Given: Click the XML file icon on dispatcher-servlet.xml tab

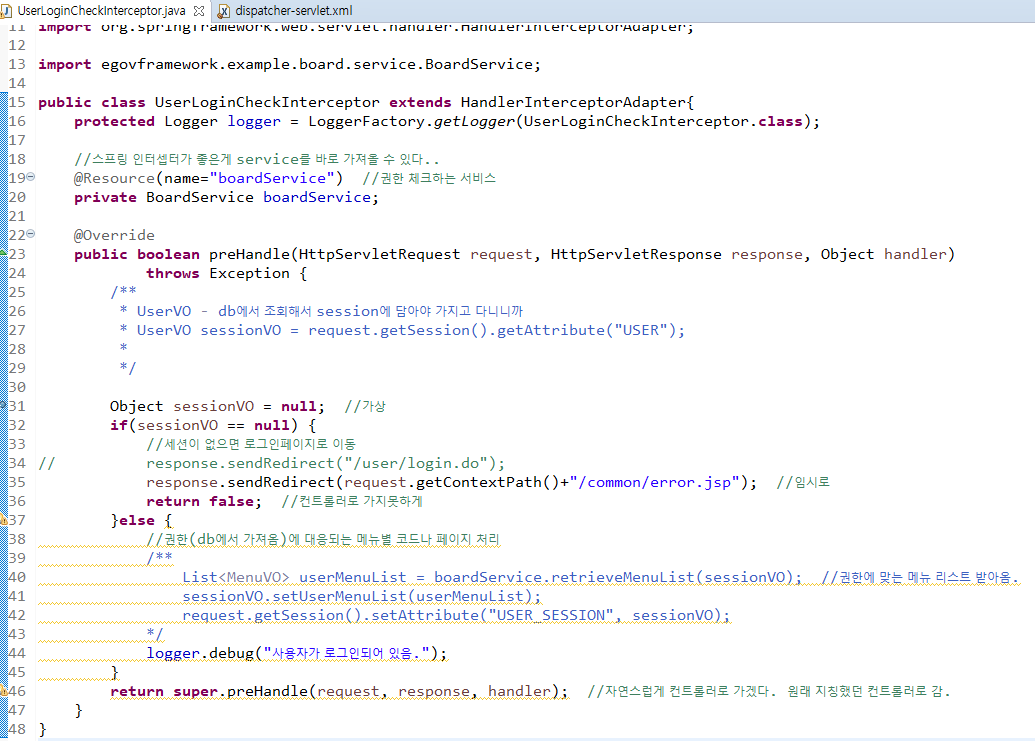Looking at the screenshot, I should click(x=224, y=11).
